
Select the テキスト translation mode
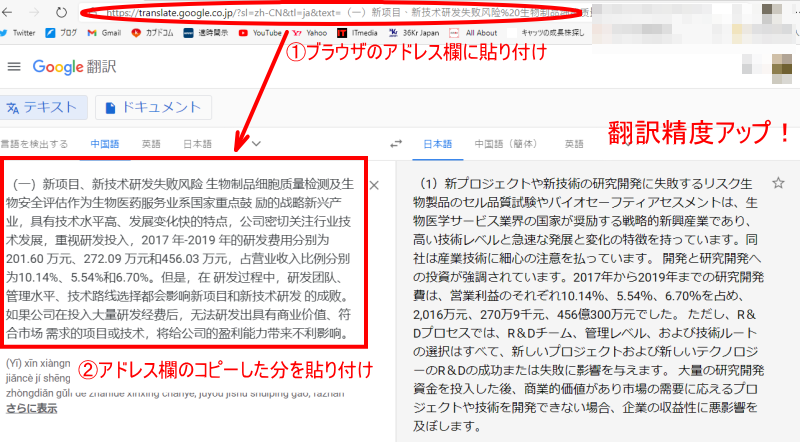43,107
